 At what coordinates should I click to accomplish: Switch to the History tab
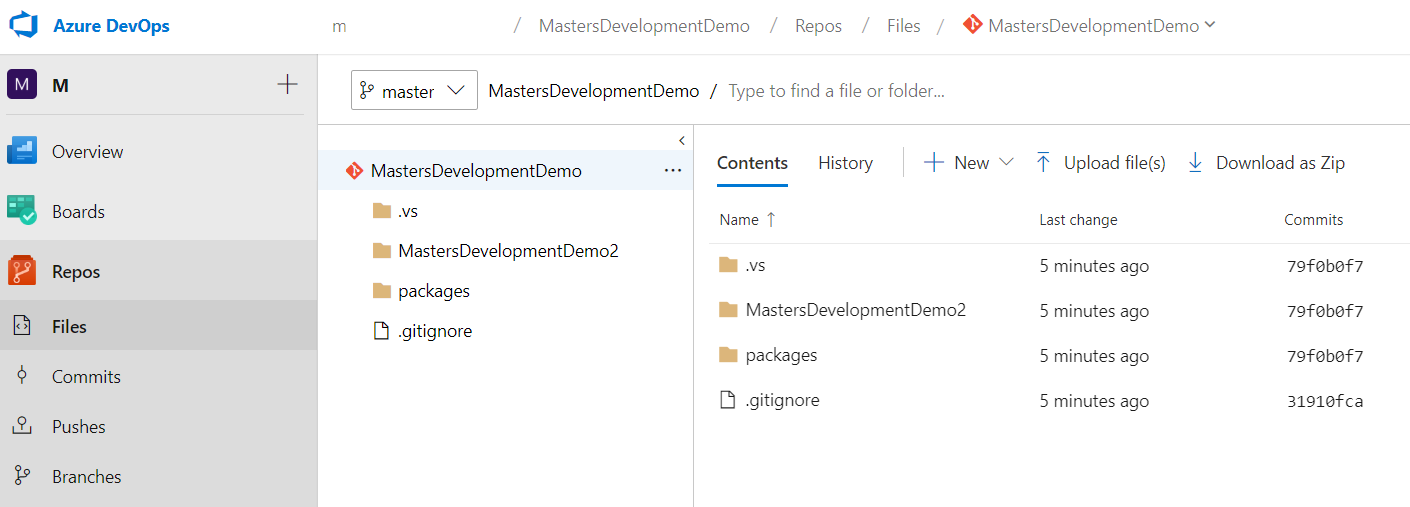coord(845,163)
